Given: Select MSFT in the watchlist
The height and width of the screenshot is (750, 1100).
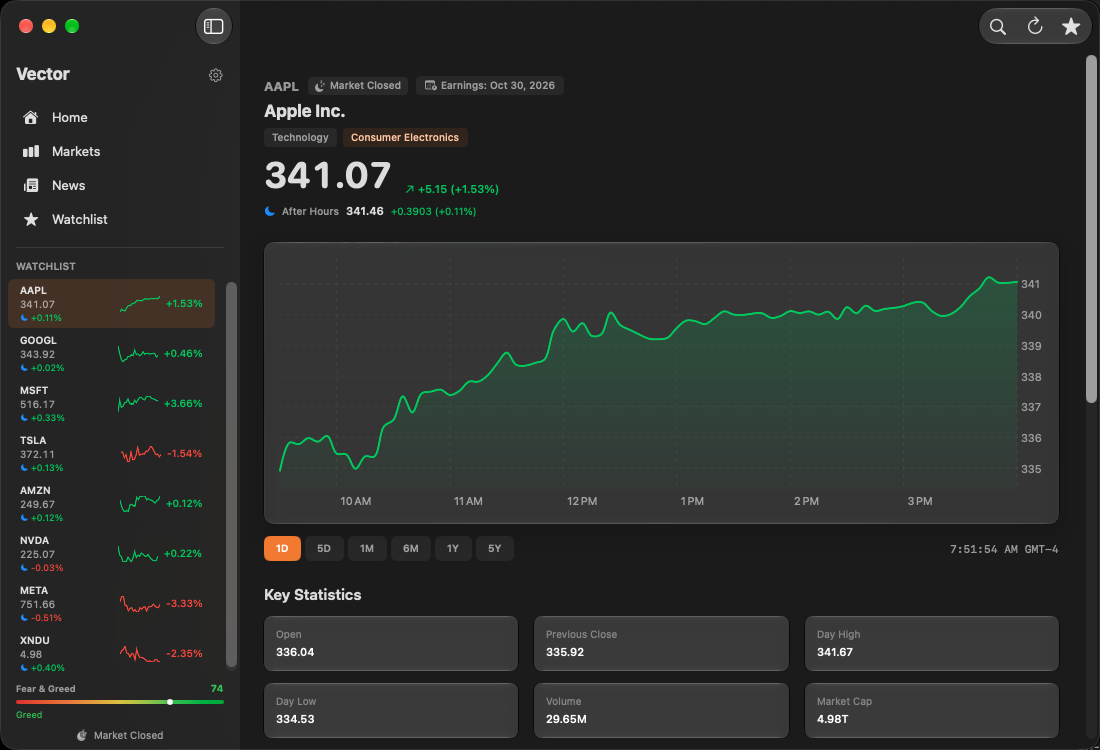Looking at the screenshot, I should click(x=112, y=403).
